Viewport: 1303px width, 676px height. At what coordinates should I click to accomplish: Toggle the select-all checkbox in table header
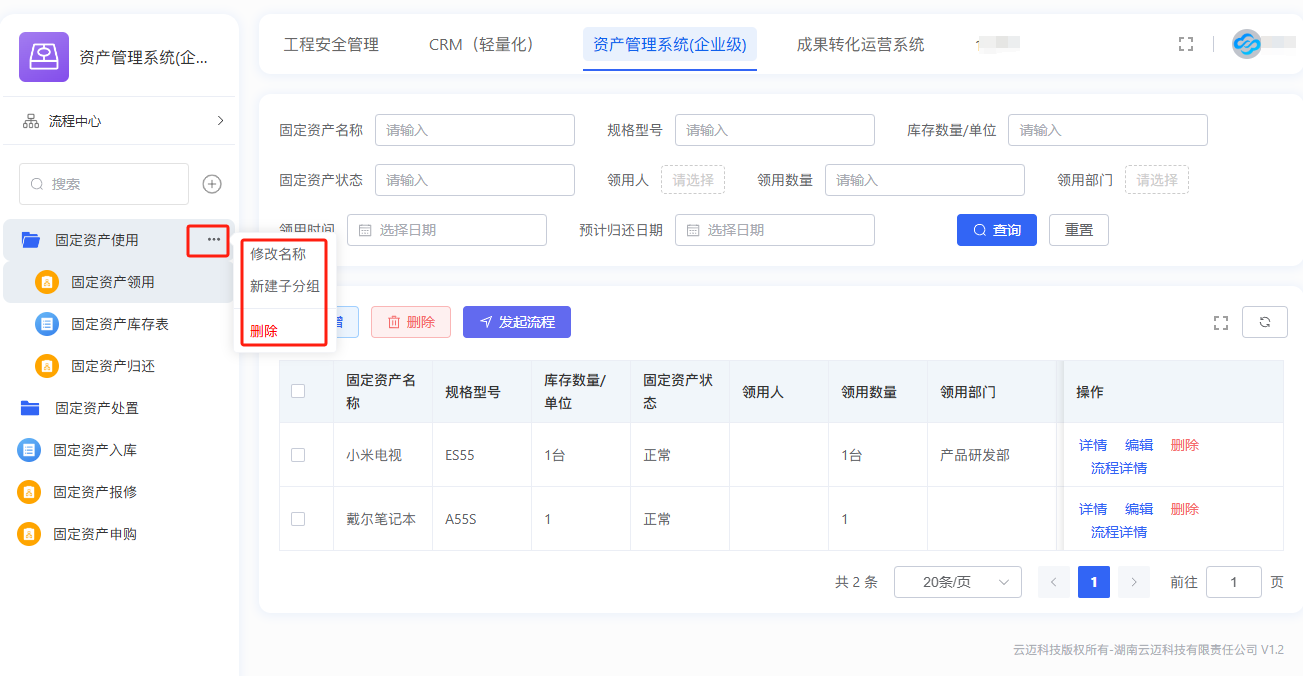pos(298,391)
